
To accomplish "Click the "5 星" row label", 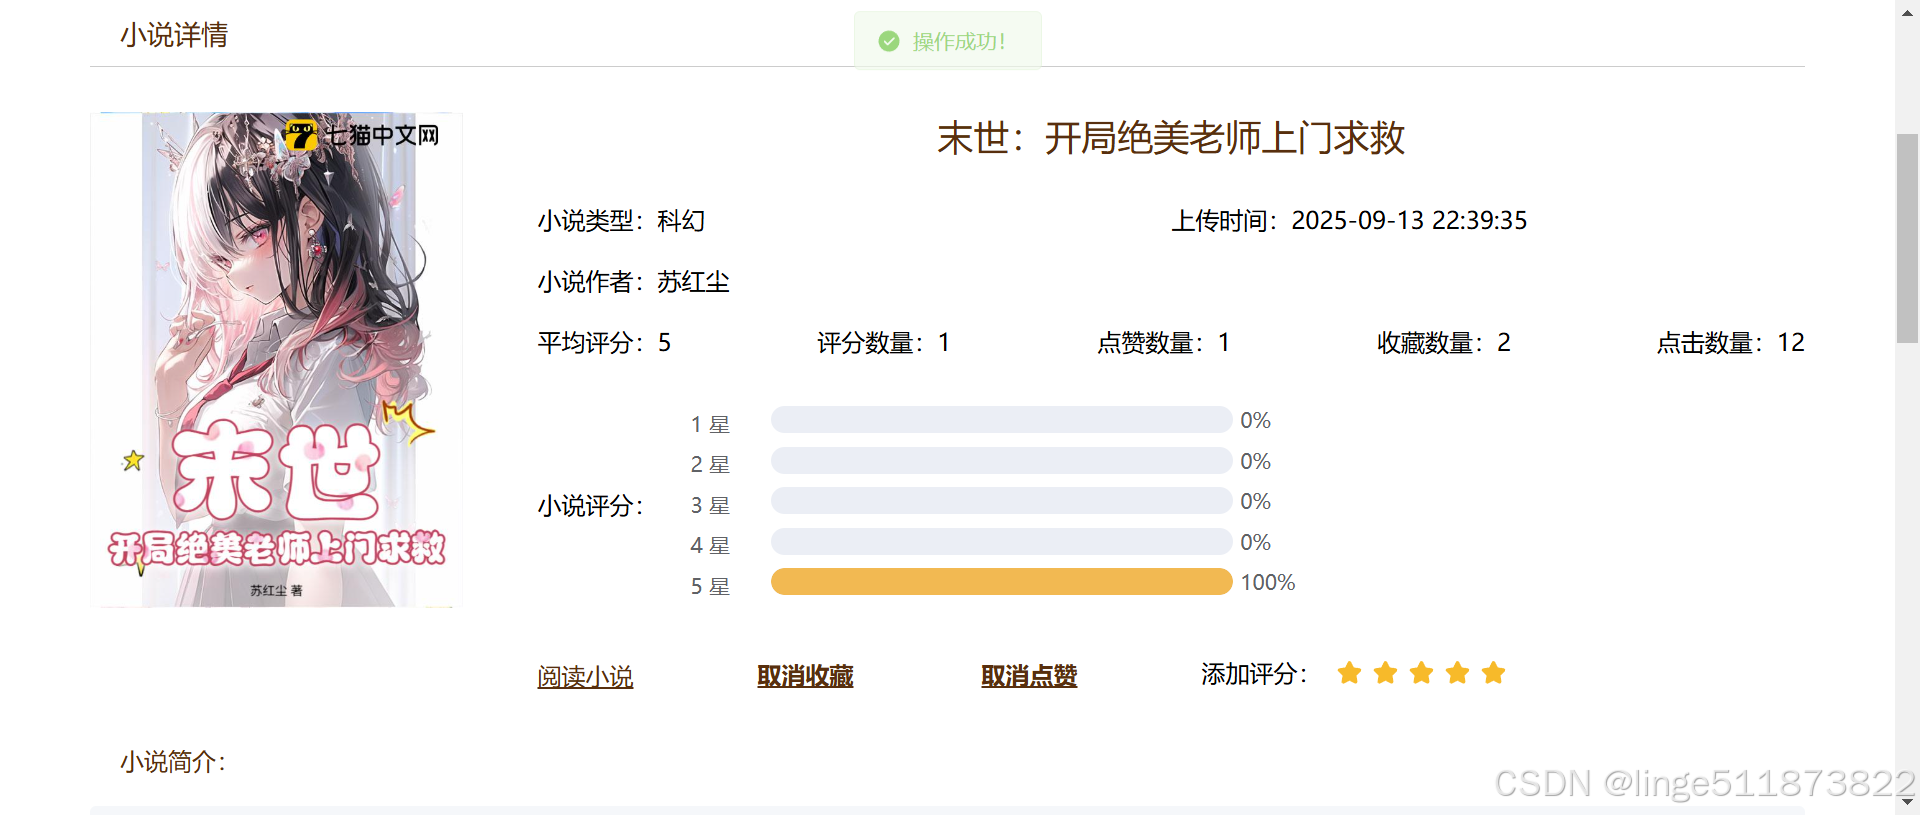I will click(710, 586).
